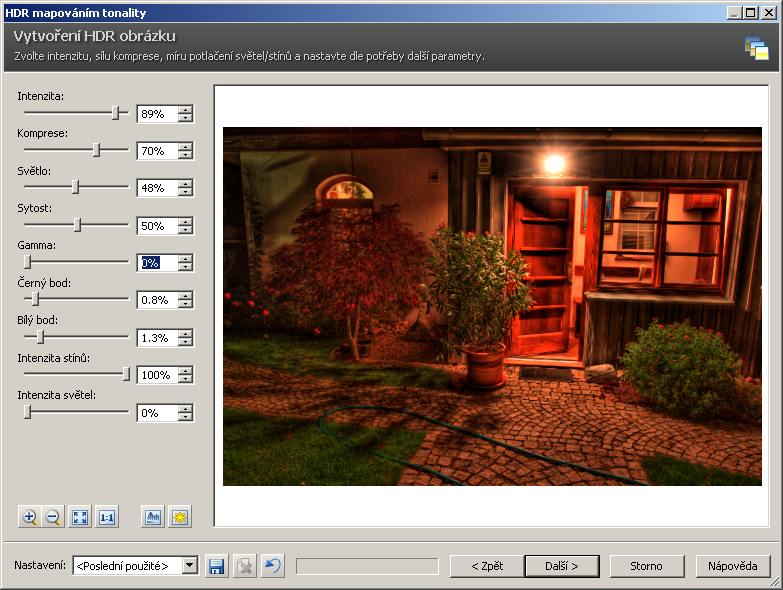
Task: Go back with the Zpět button
Action: pyautogui.click(x=487, y=566)
